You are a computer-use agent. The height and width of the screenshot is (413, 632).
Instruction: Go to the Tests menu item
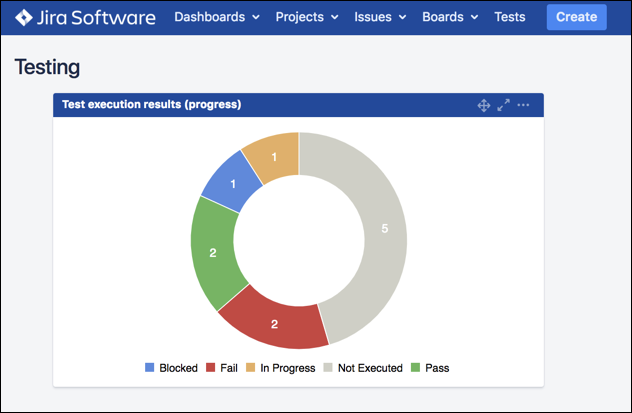click(509, 17)
